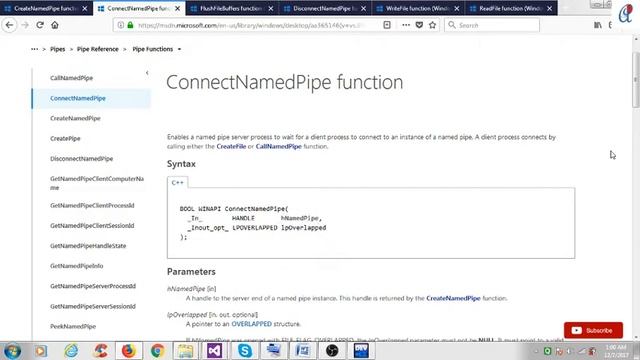Open GetNamedPipeServerProcessId in the sidebar
The width and height of the screenshot is (640, 360).
click(x=93, y=286)
